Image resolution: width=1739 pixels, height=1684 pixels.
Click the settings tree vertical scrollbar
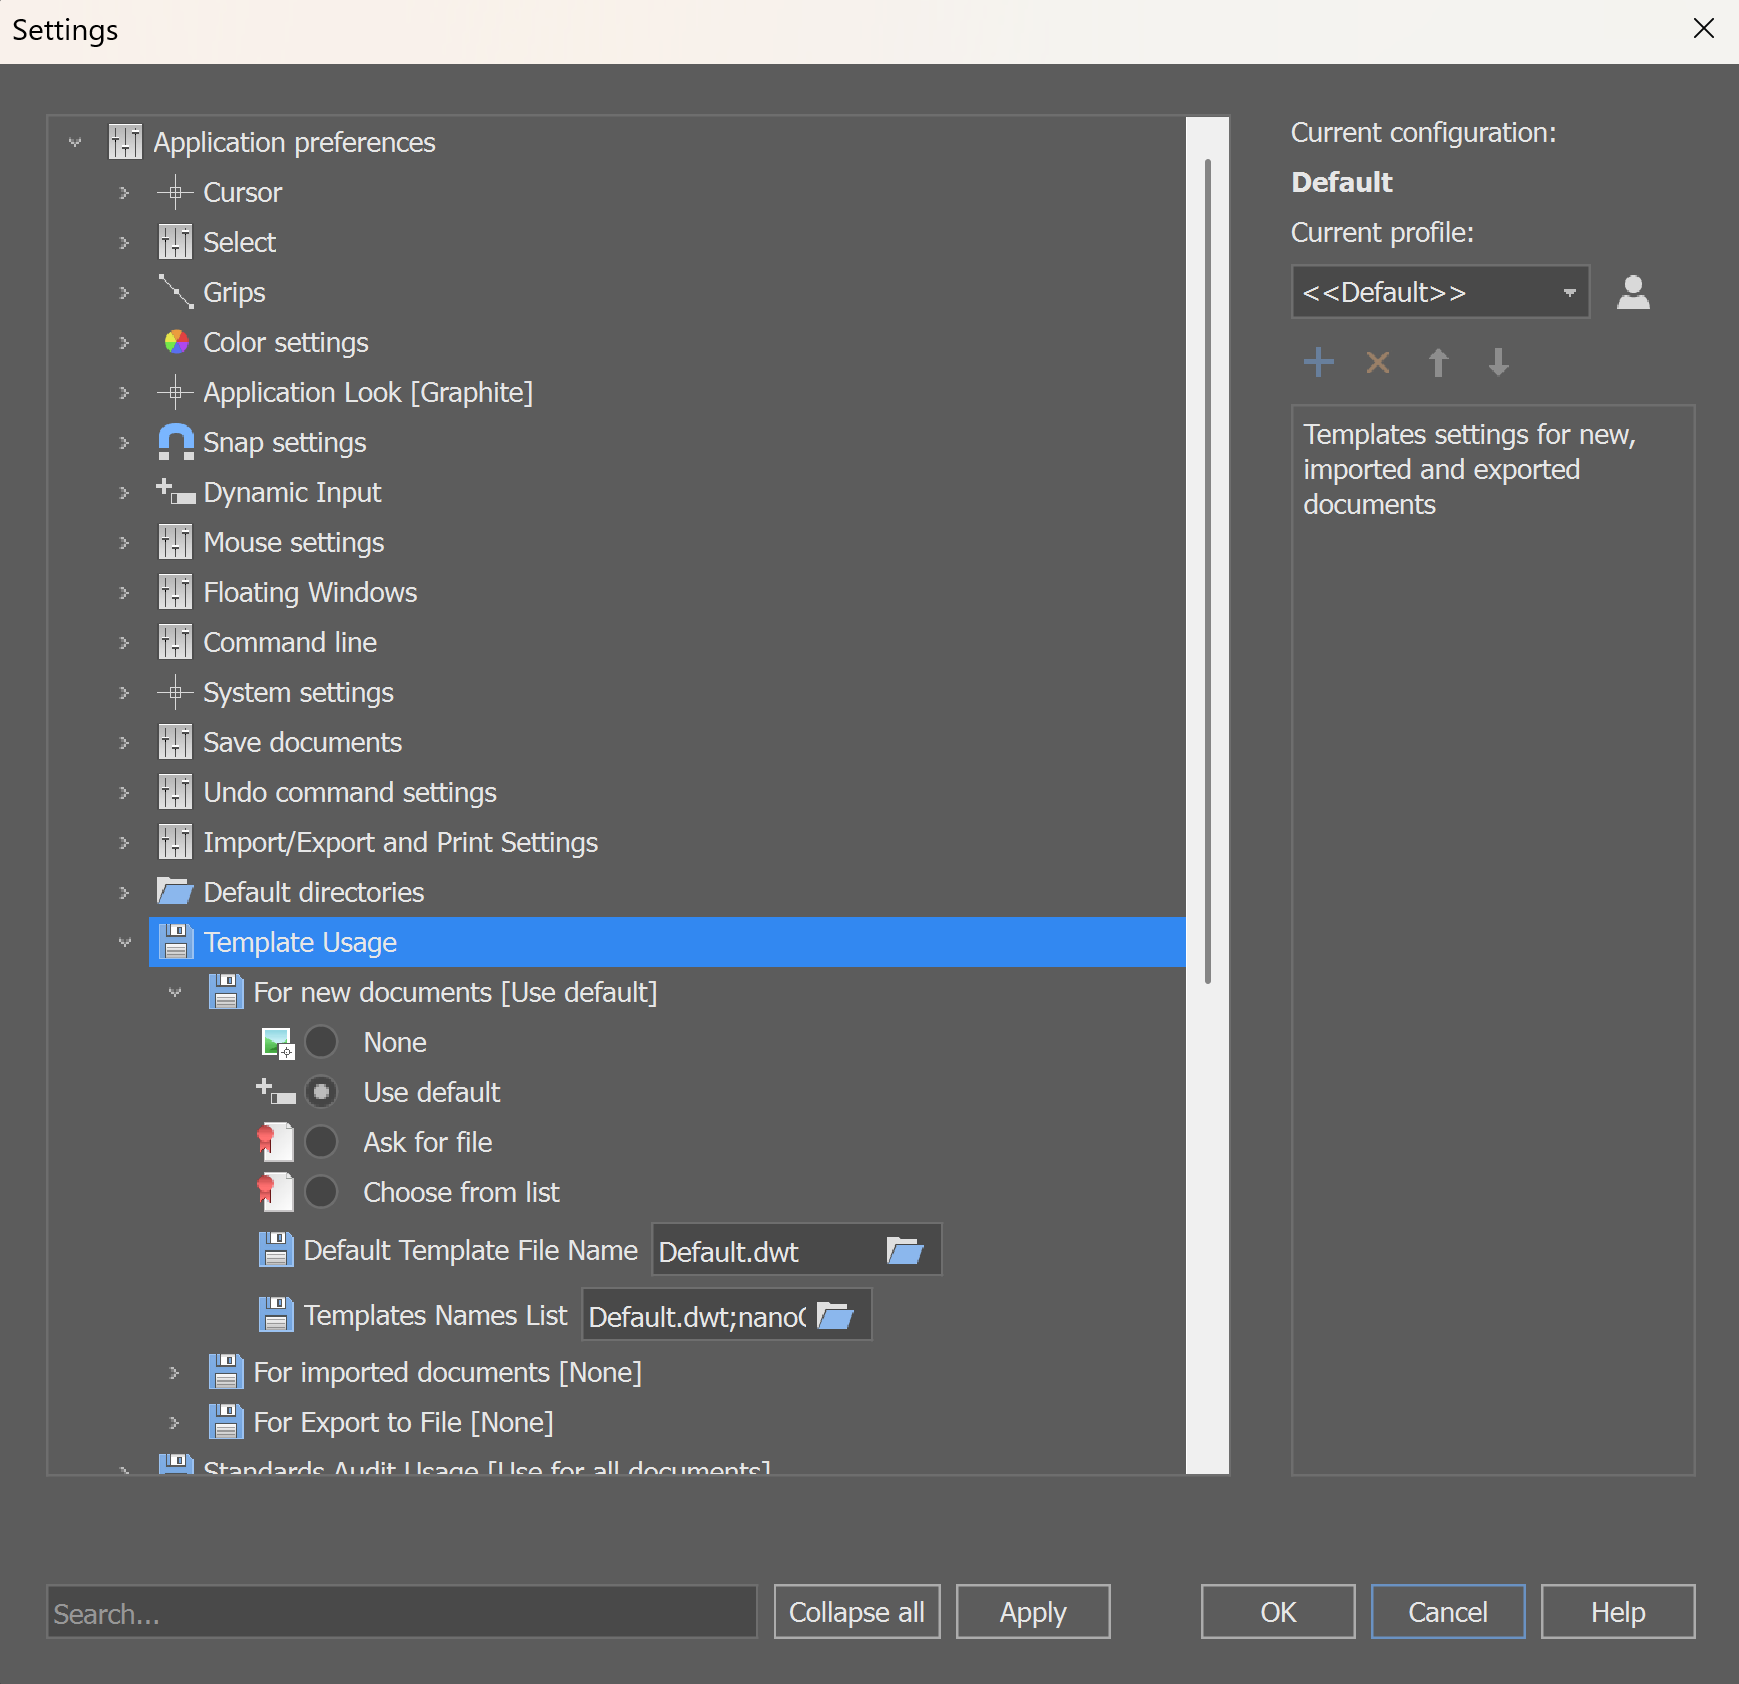1208,570
